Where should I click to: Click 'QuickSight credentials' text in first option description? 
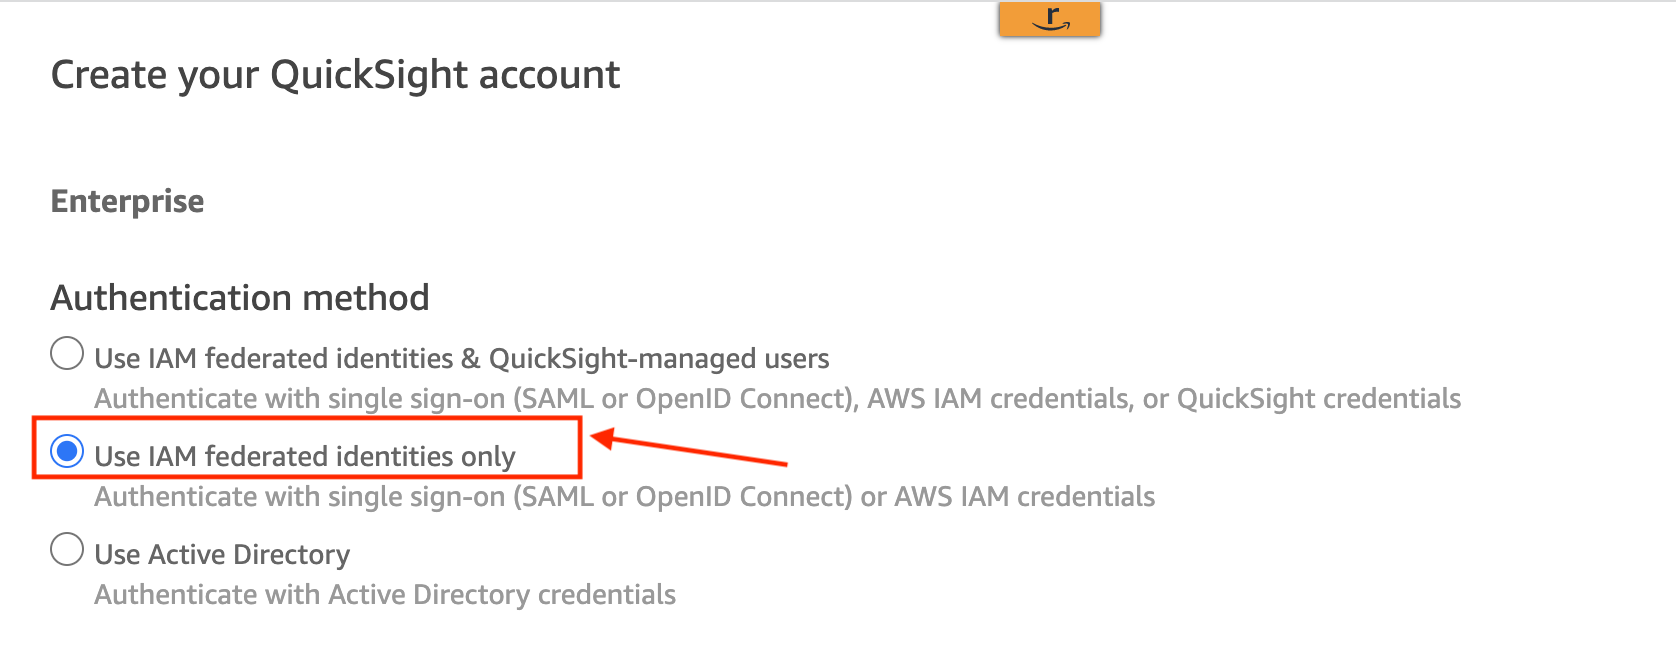click(x=1318, y=398)
